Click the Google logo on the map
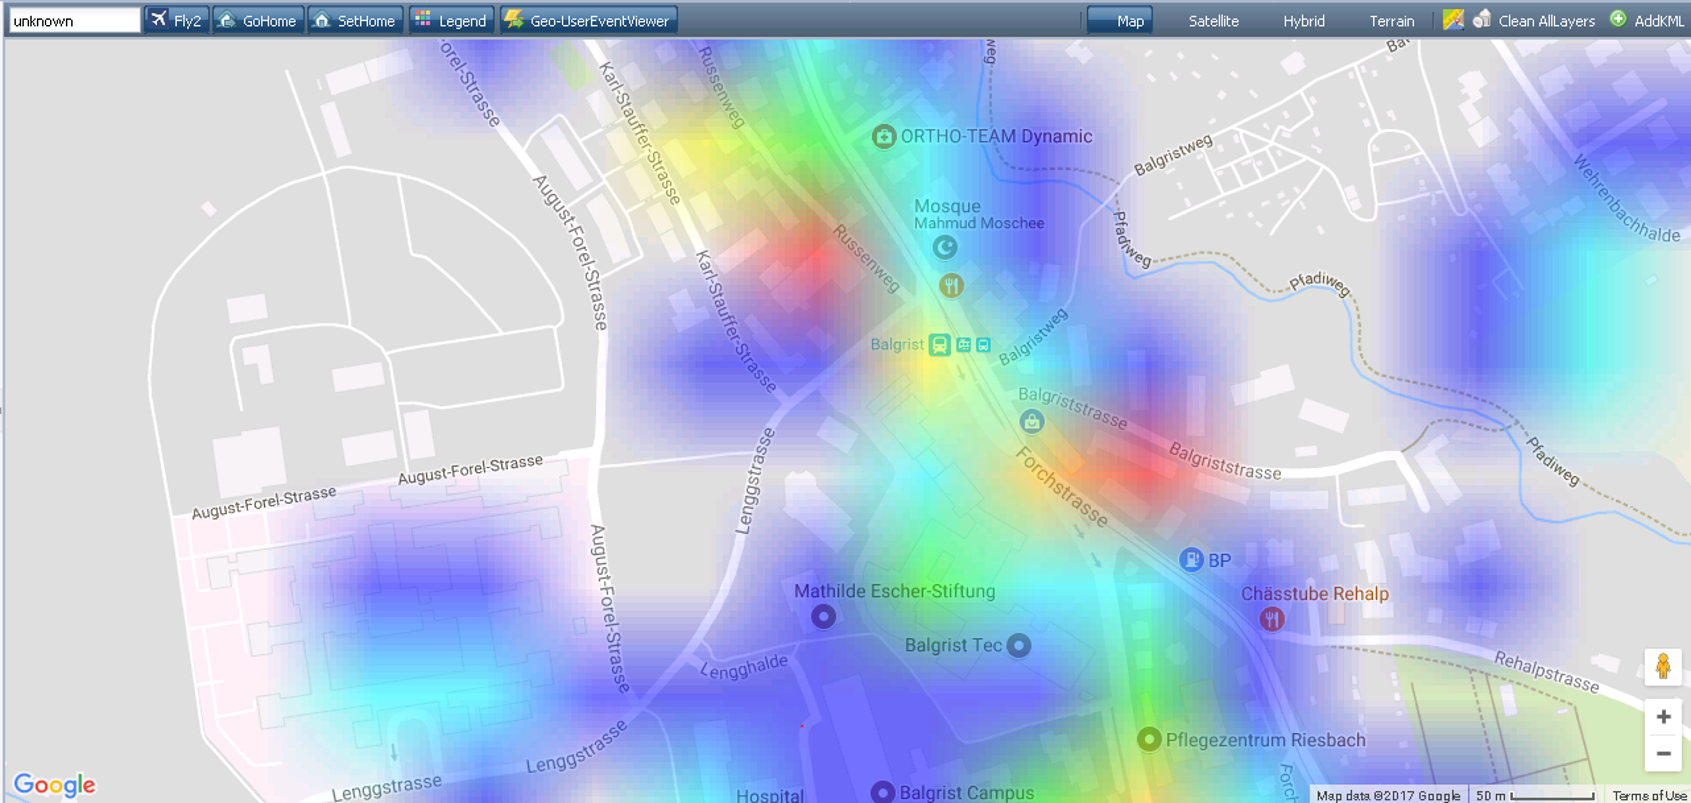The height and width of the screenshot is (803, 1691). [x=55, y=785]
